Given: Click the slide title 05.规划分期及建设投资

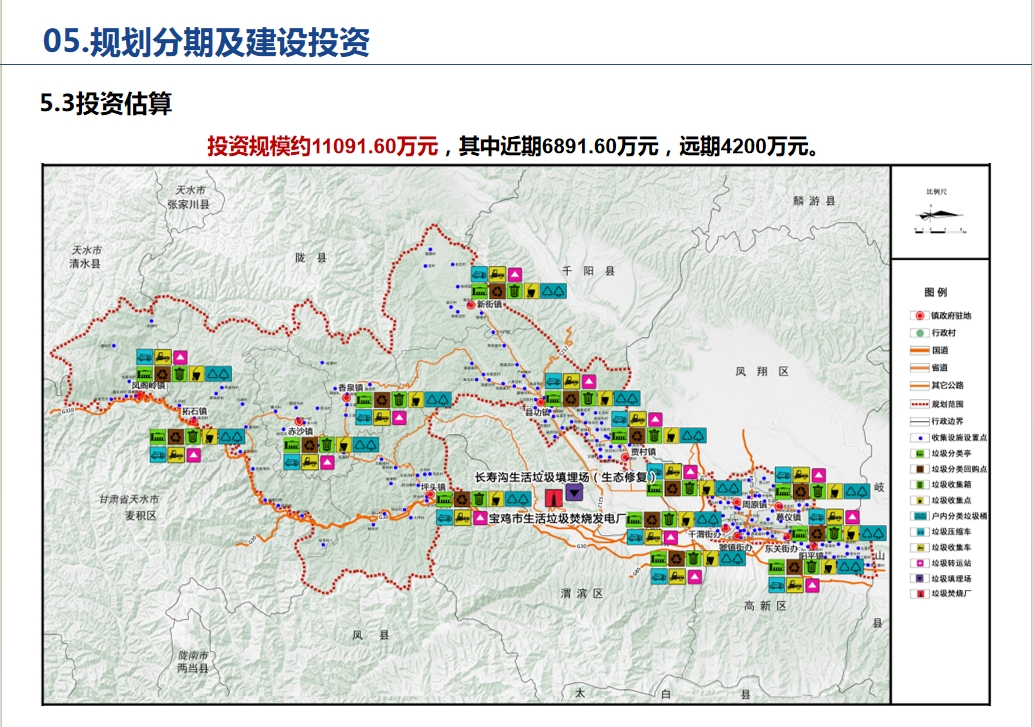Looking at the screenshot, I should 206,41.
